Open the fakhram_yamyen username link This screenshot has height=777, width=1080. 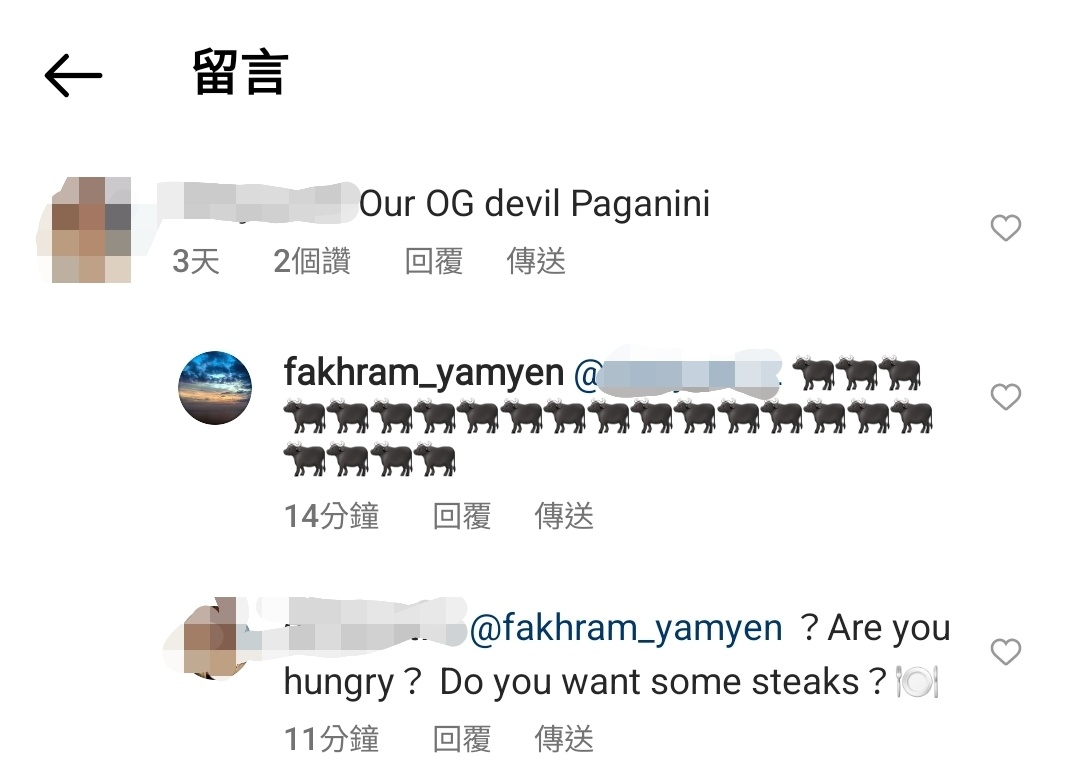(x=424, y=373)
